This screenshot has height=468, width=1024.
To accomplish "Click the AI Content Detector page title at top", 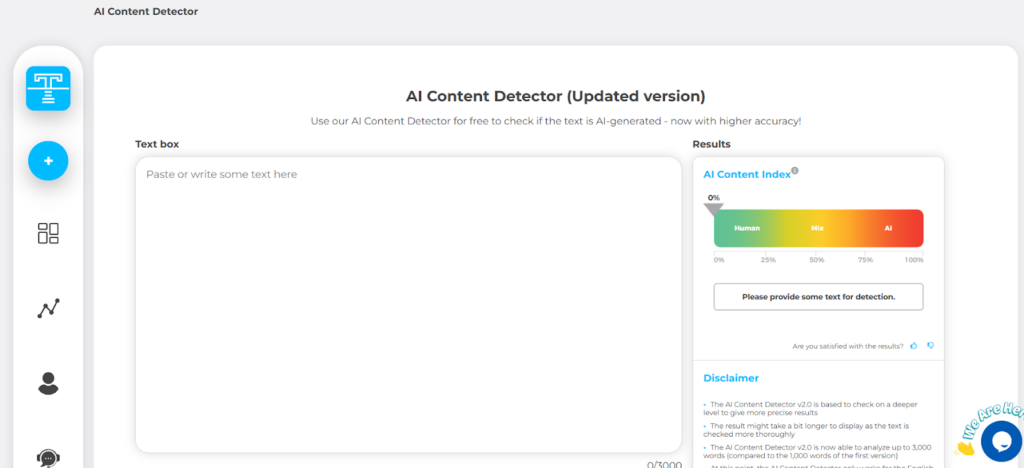I will tap(146, 11).
